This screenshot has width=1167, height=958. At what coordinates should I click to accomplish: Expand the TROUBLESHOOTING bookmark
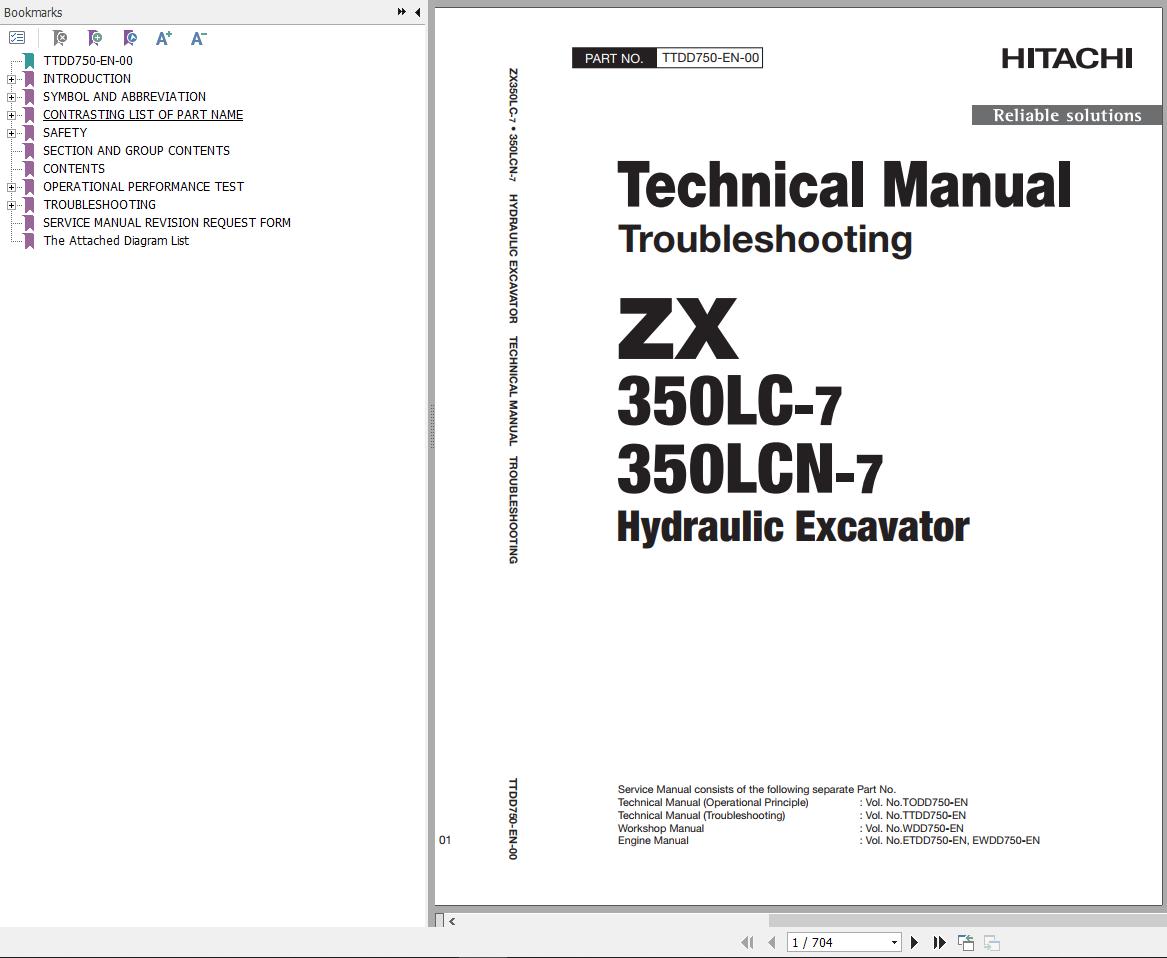pos(11,205)
